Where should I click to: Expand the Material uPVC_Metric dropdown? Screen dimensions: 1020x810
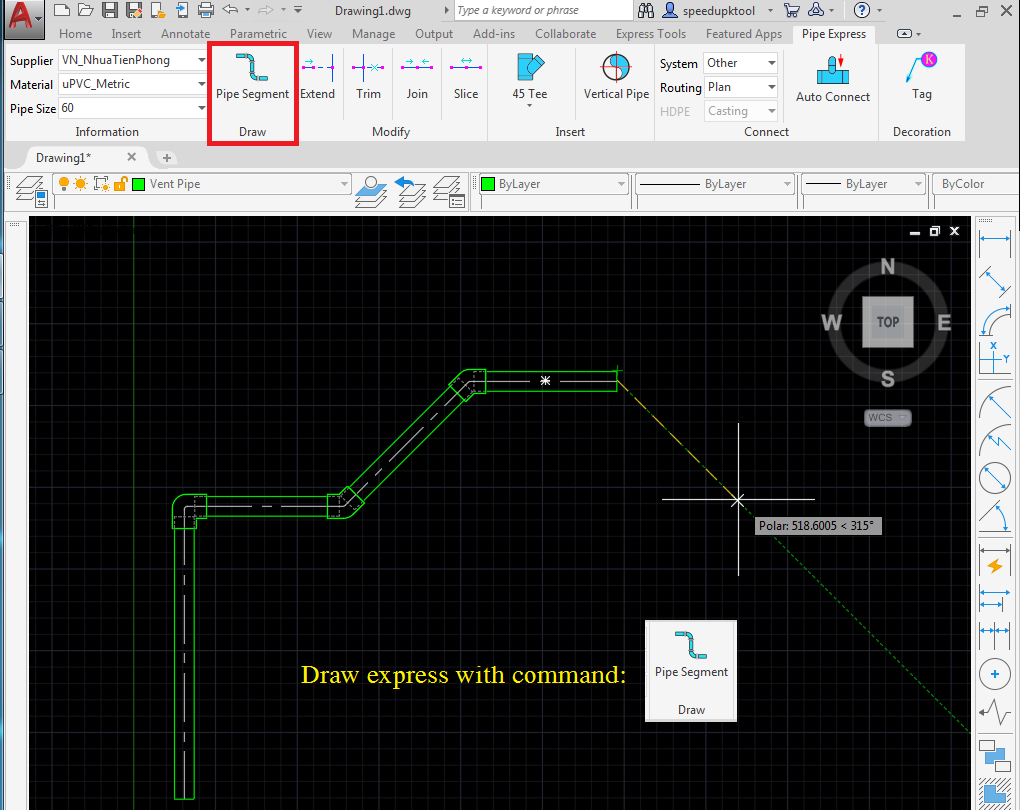coord(201,84)
